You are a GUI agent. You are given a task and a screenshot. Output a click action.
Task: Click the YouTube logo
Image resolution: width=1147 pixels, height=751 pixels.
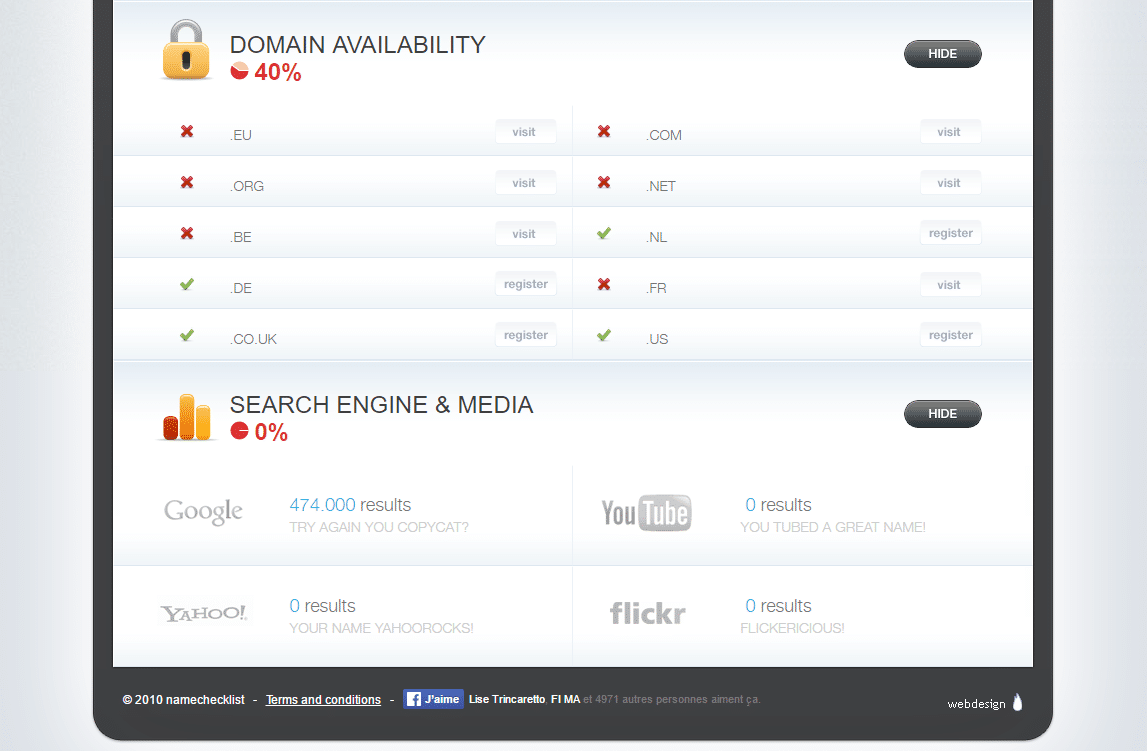pyautogui.click(x=646, y=513)
